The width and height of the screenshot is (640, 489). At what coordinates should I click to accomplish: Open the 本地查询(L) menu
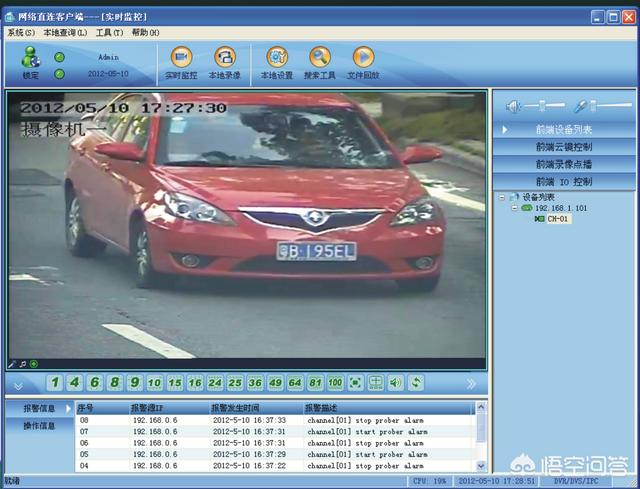click(x=66, y=33)
